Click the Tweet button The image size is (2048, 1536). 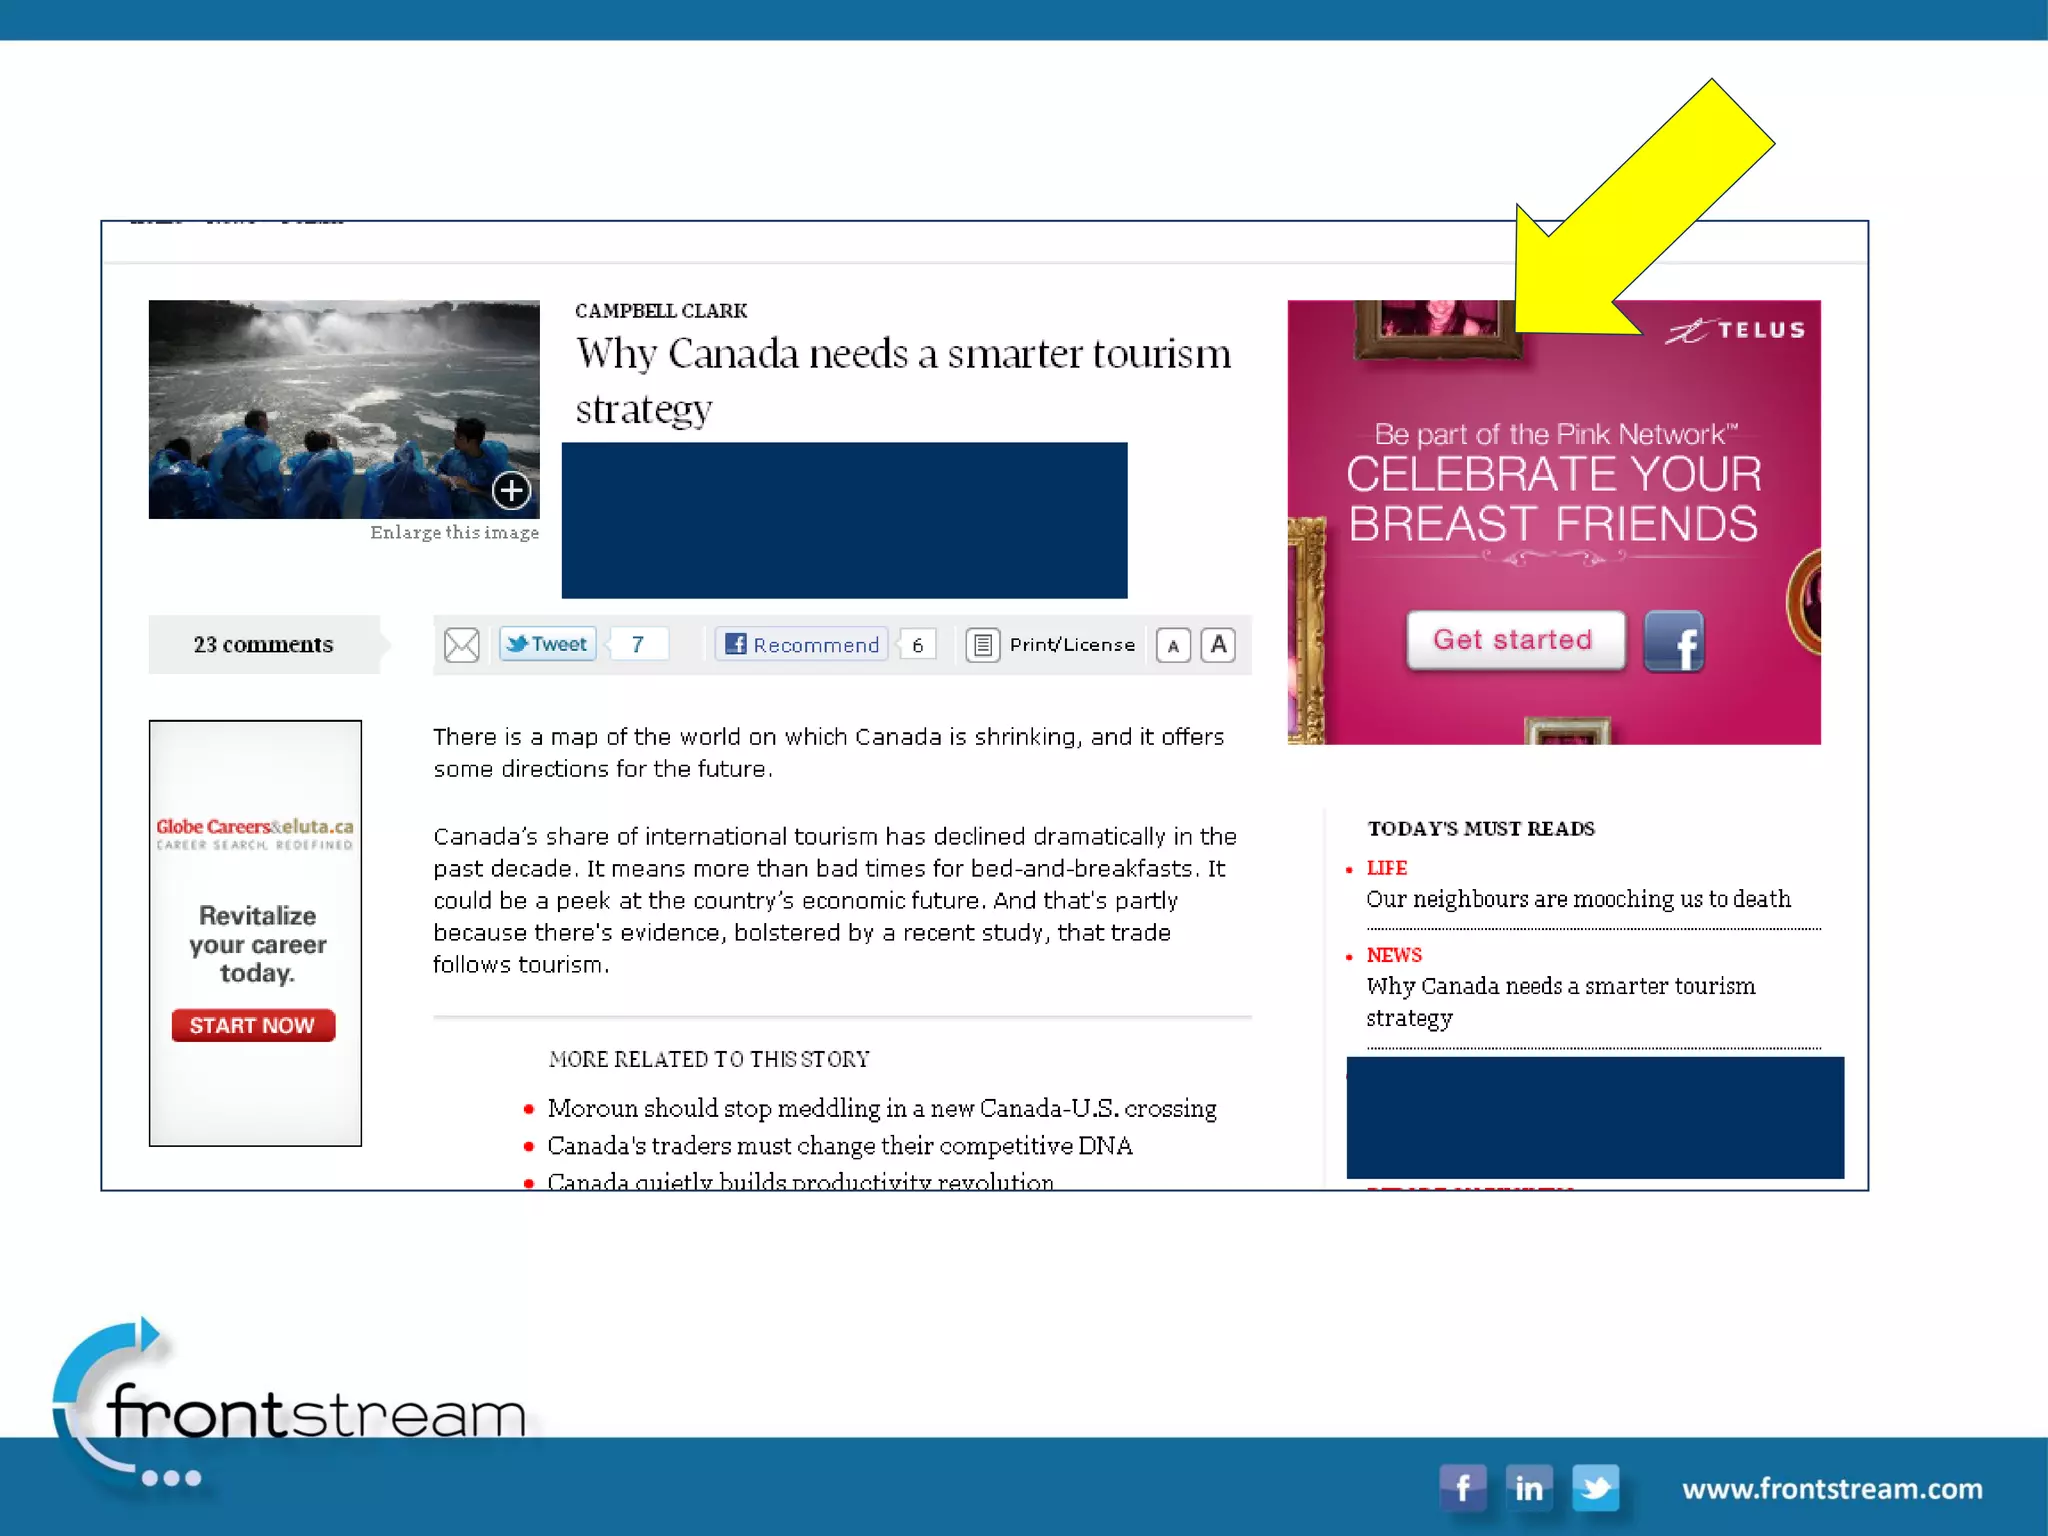click(x=547, y=644)
